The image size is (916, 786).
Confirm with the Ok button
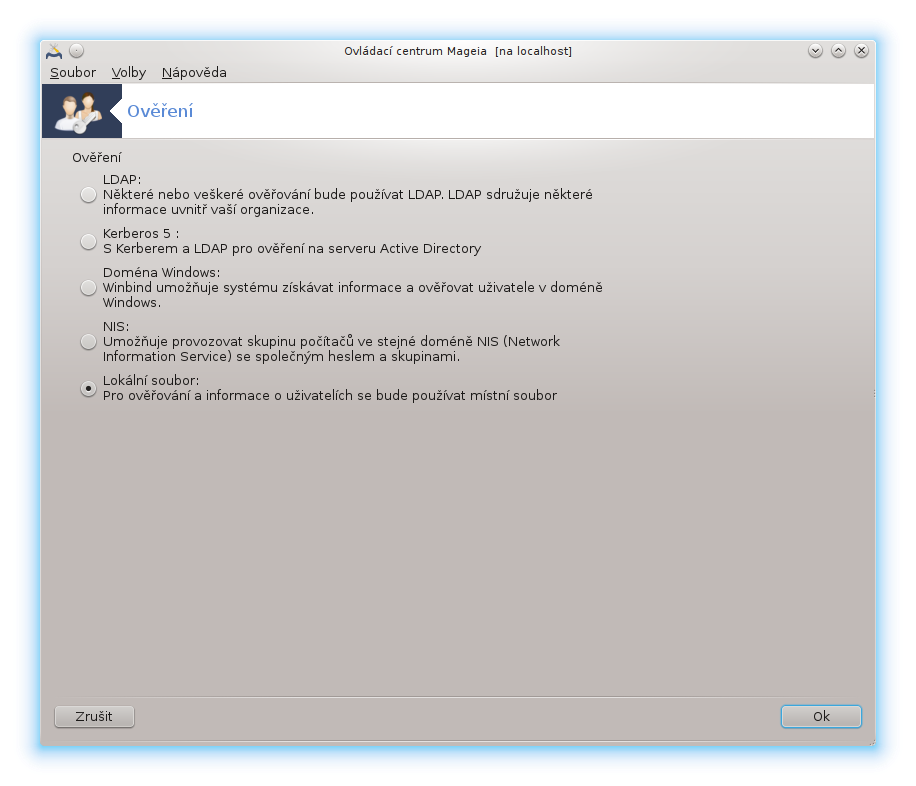pos(821,716)
